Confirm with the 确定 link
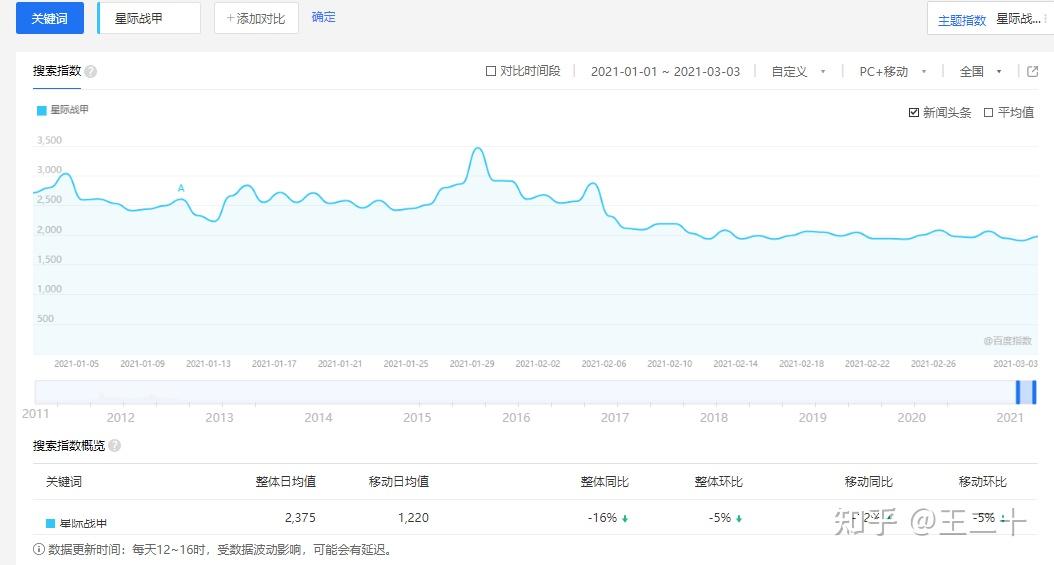This screenshot has height=565, width=1054. [323, 17]
